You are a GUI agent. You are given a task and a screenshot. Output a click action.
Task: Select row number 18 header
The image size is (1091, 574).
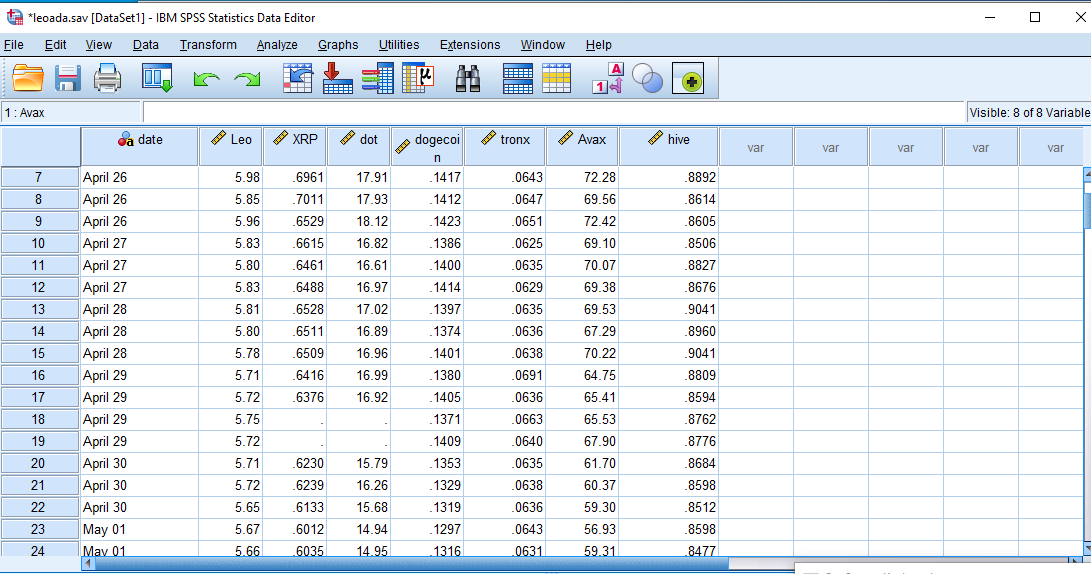point(40,420)
